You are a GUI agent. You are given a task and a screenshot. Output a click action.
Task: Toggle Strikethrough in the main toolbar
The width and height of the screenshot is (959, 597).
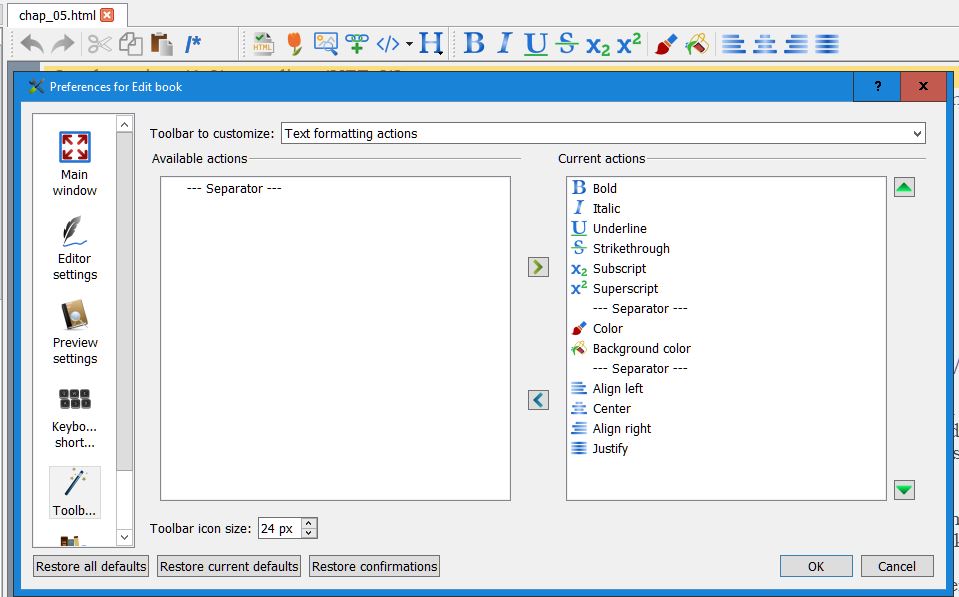click(x=566, y=43)
